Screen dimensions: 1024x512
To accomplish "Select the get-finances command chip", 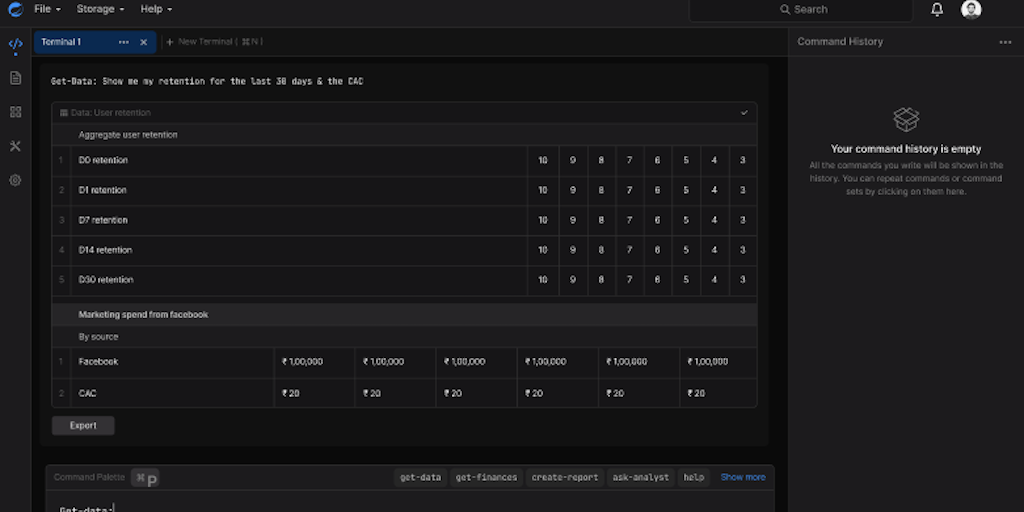I will pyautogui.click(x=486, y=477).
